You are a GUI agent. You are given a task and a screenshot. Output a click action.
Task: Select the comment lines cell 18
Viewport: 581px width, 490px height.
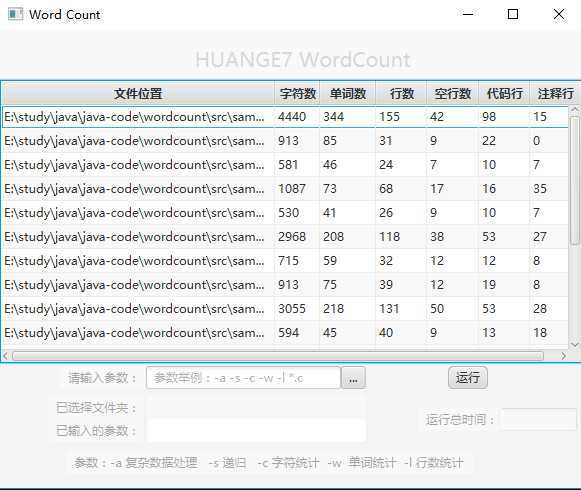[548, 332]
